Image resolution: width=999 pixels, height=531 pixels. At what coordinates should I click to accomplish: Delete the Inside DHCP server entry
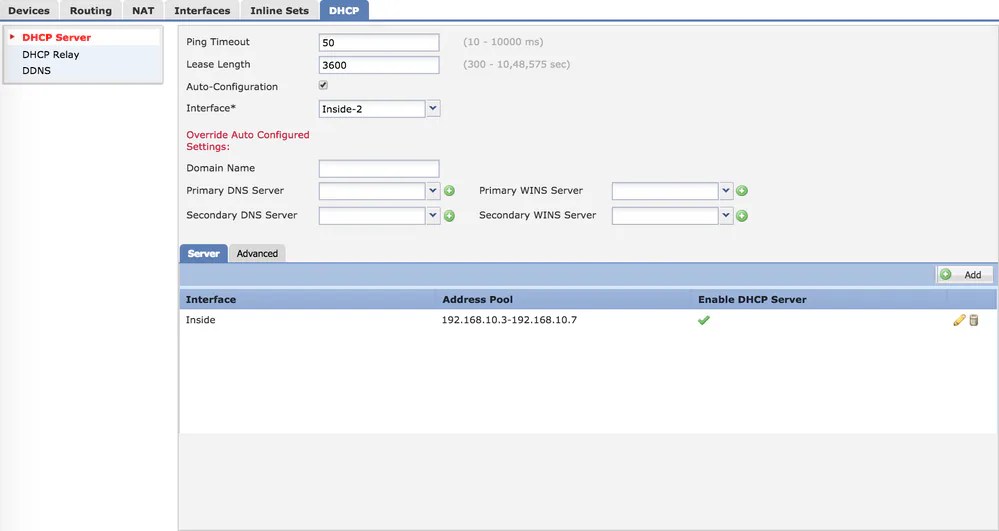(x=974, y=320)
